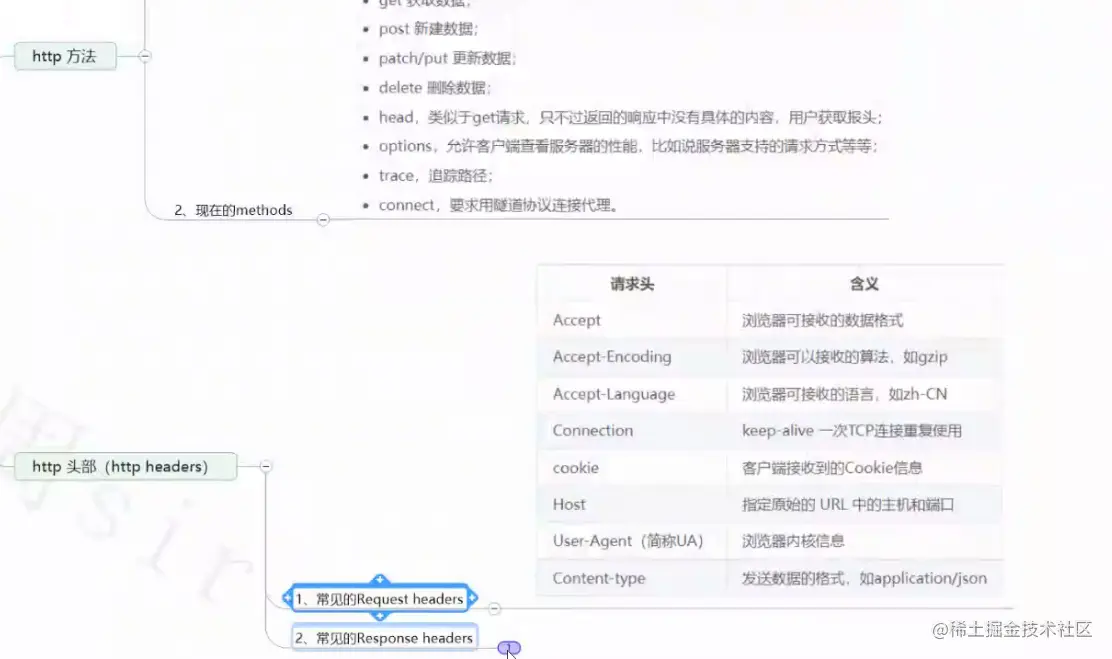The height and width of the screenshot is (659, 1112).
Task: Click the top handle of Request headers node
Action: (379, 580)
